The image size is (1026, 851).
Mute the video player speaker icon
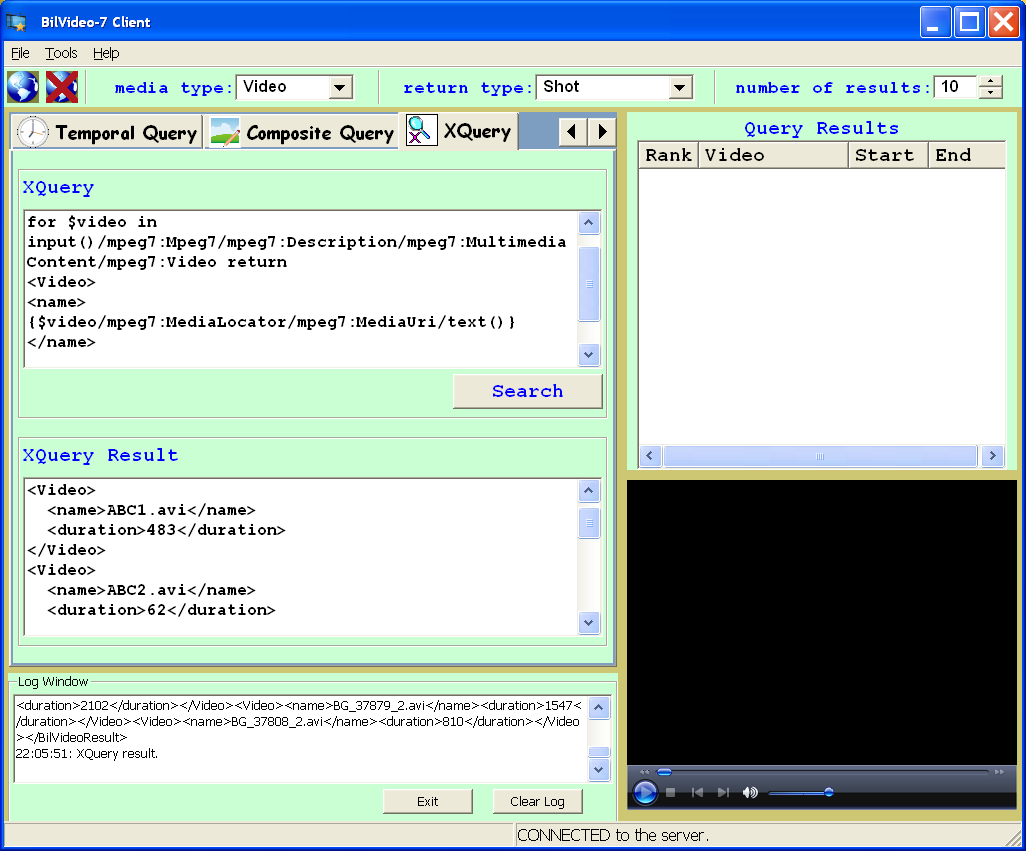pyautogui.click(x=749, y=792)
